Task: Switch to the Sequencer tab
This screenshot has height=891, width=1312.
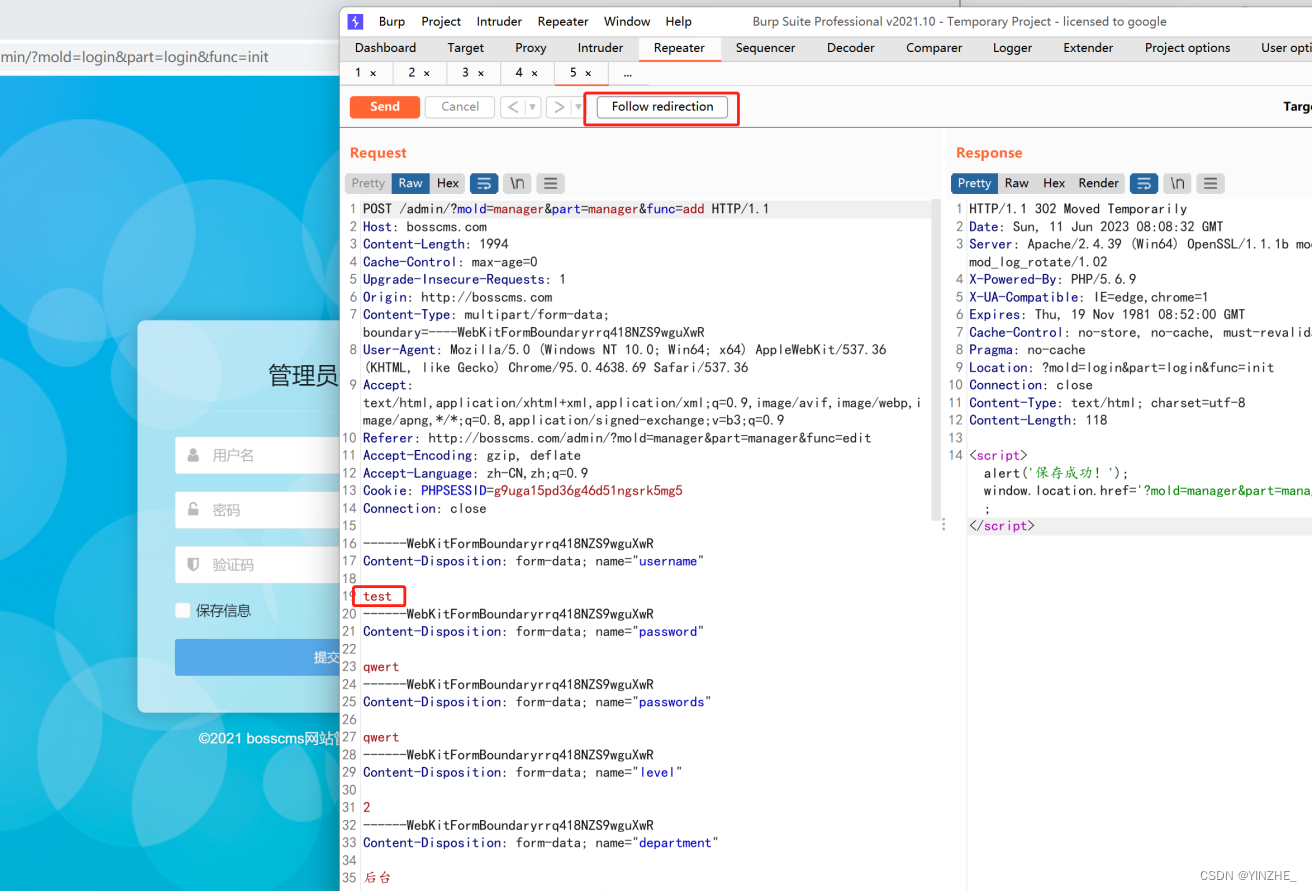Action: 765,48
